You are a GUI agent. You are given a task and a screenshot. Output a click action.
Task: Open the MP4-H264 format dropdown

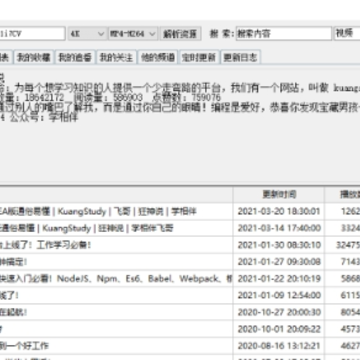pos(133,34)
